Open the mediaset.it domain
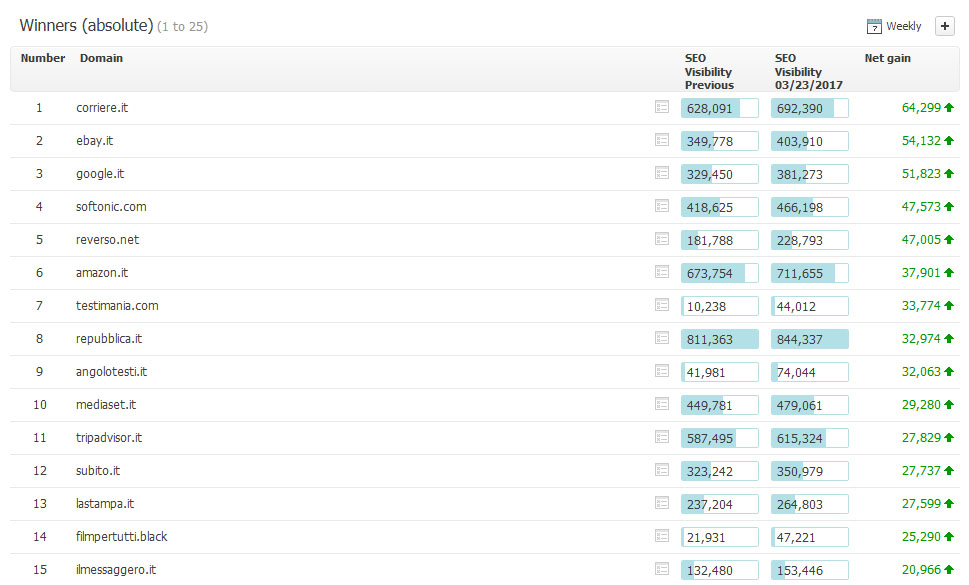The width and height of the screenshot is (969, 585). coord(106,405)
